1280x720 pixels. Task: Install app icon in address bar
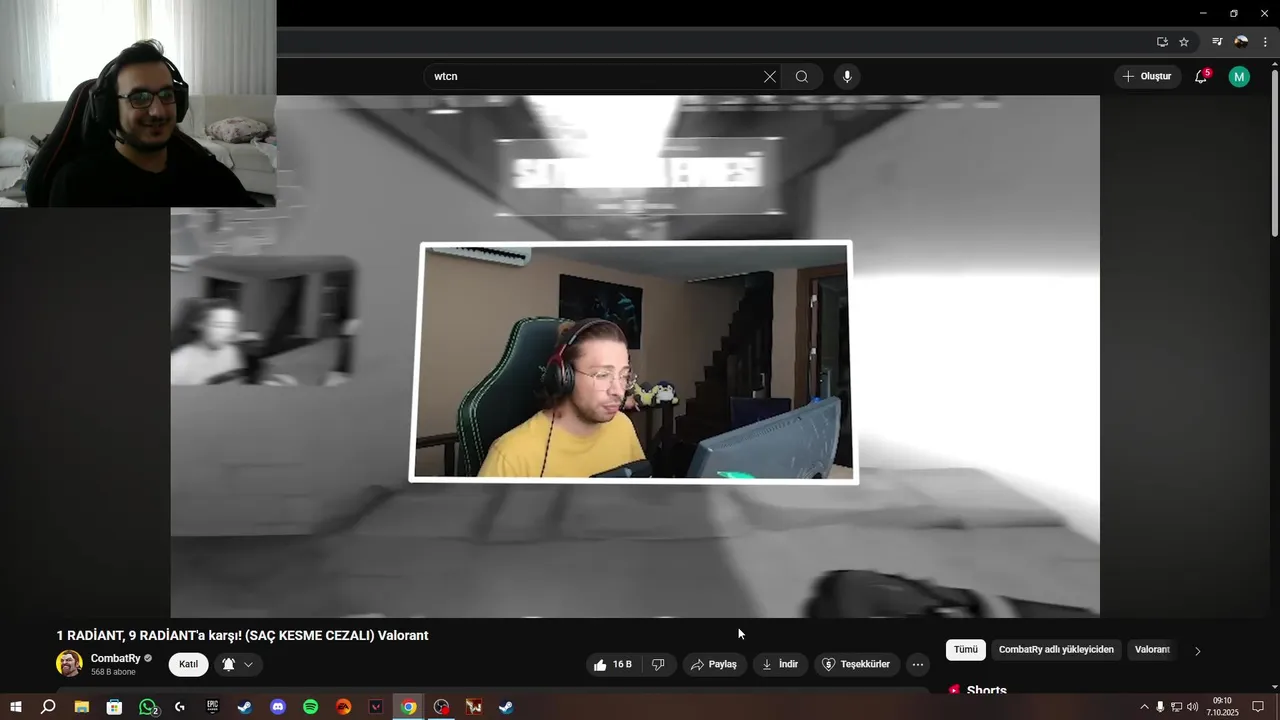(x=1162, y=42)
